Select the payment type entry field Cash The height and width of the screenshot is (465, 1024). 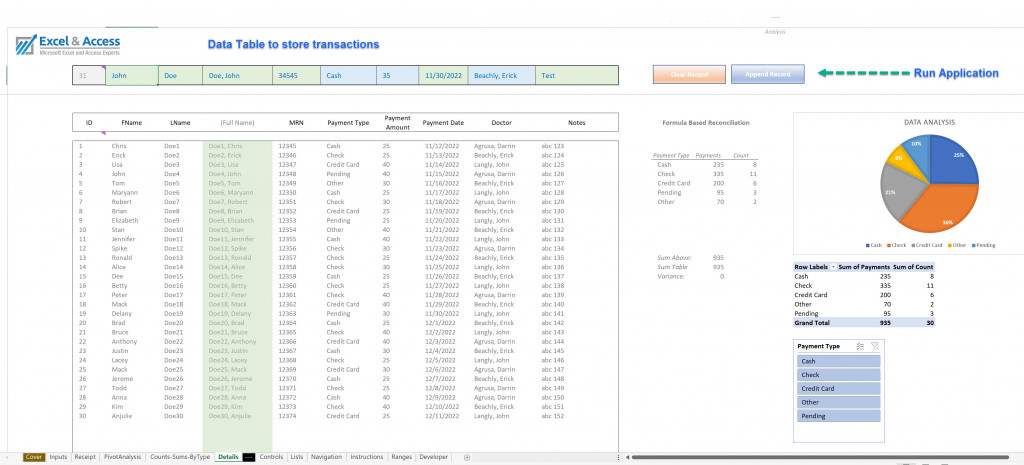pyautogui.click(x=349, y=75)
